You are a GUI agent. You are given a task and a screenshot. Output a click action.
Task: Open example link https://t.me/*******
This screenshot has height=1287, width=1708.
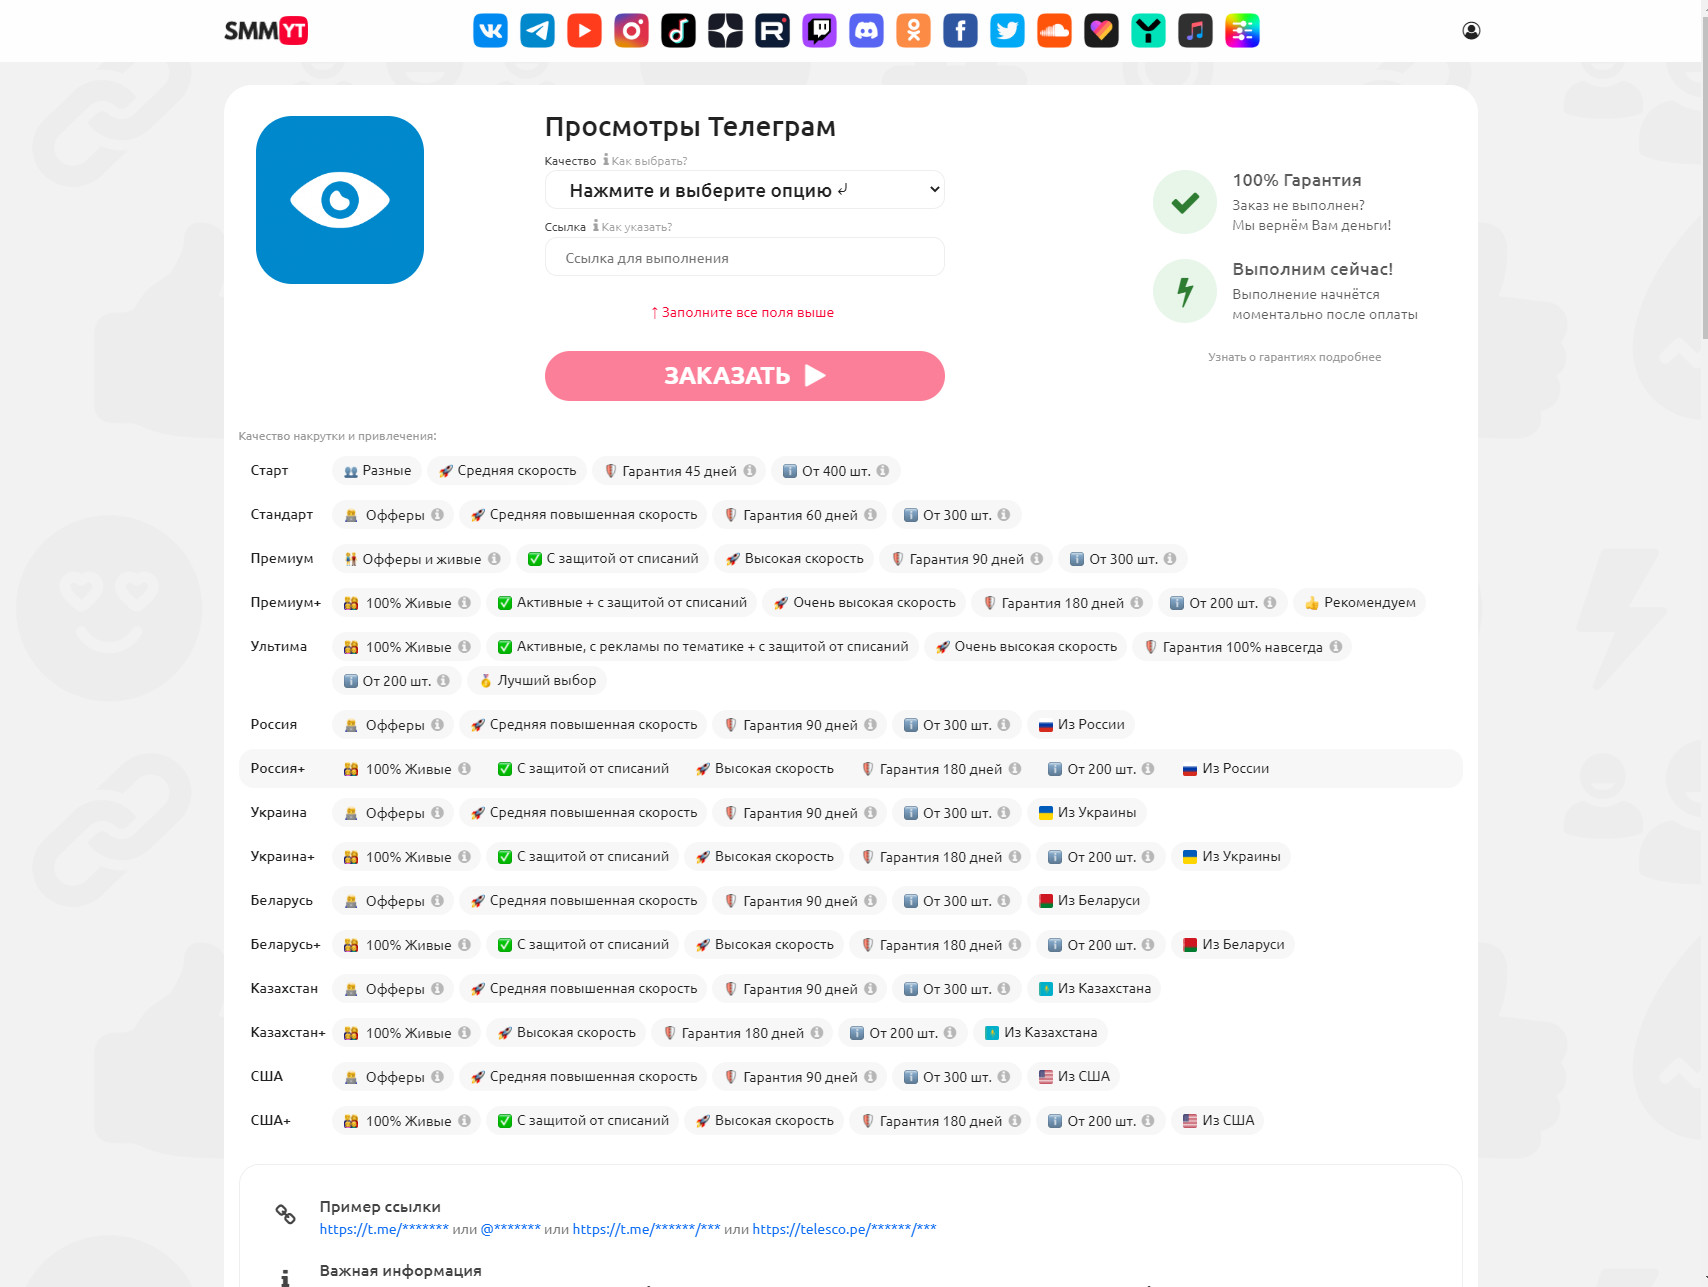(384, 1229)
